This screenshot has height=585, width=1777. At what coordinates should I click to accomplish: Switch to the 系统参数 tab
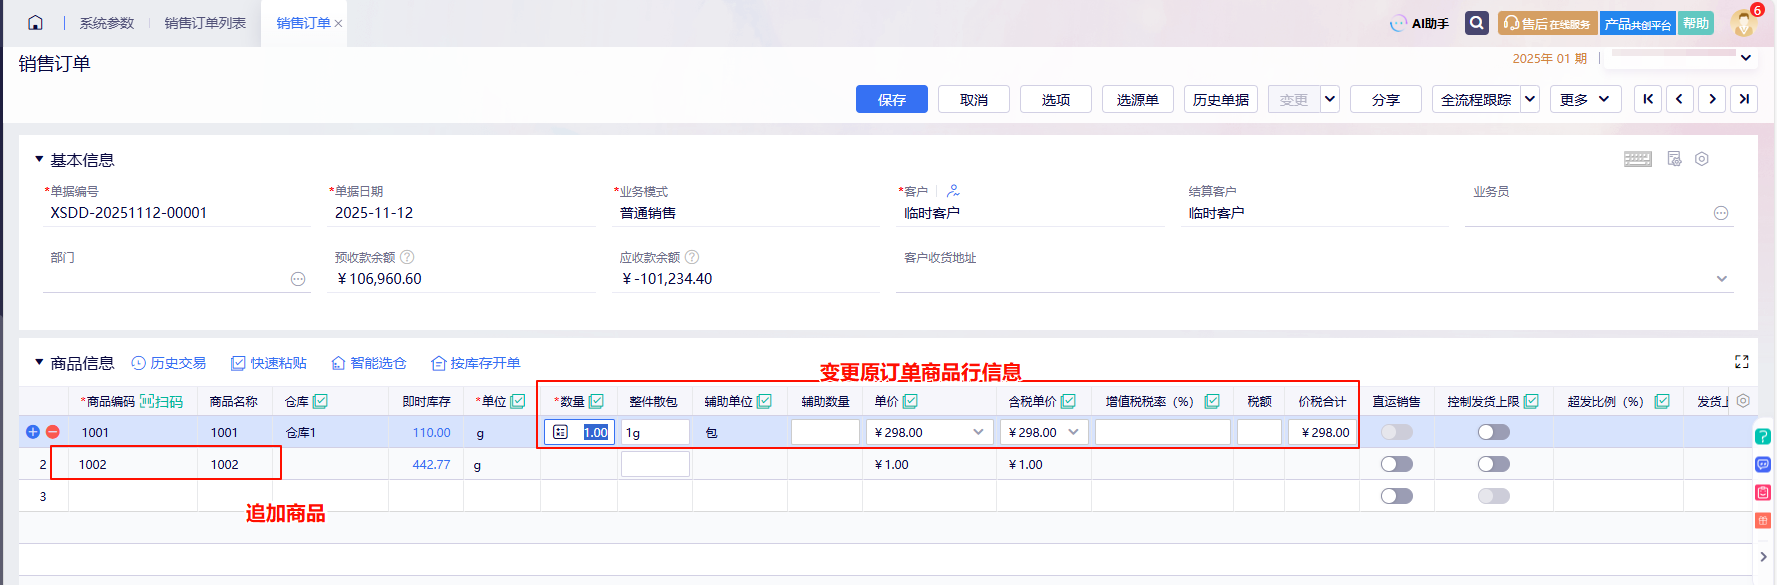(x=107, y=23)
